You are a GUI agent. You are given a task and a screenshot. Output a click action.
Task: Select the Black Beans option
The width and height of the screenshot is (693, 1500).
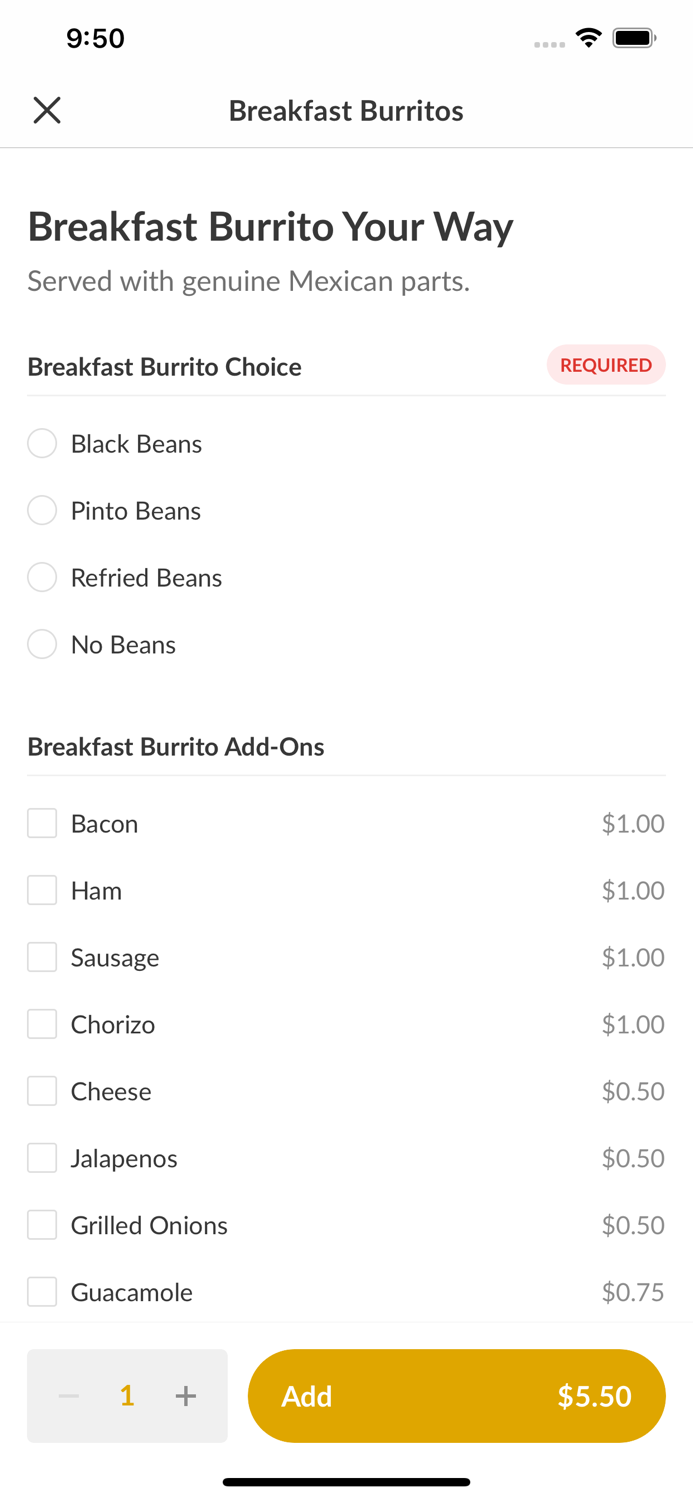click(x=42, y=443)
